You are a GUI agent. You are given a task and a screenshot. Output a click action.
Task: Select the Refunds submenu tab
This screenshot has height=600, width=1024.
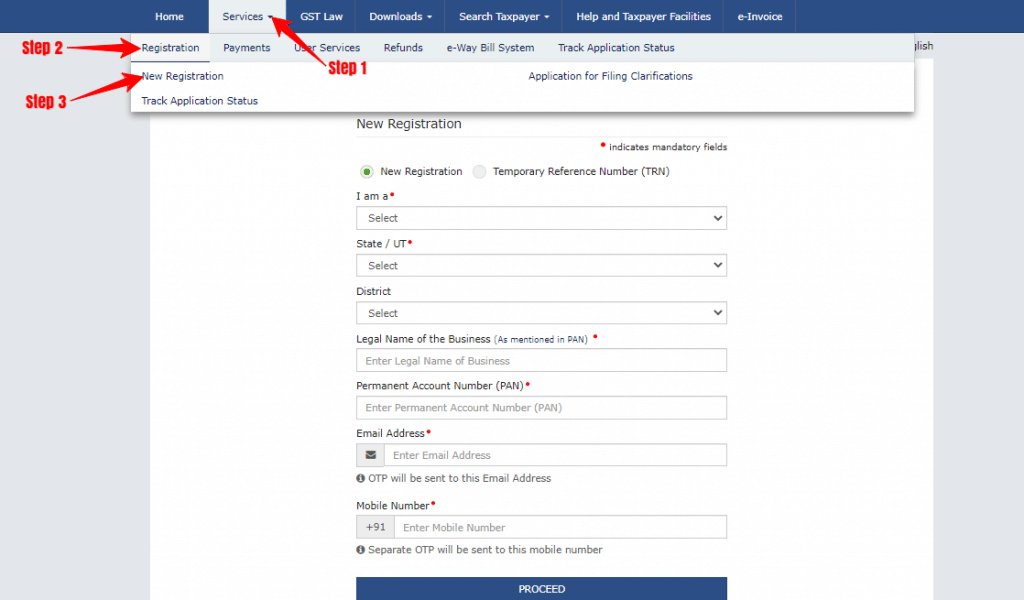[403, 48]
